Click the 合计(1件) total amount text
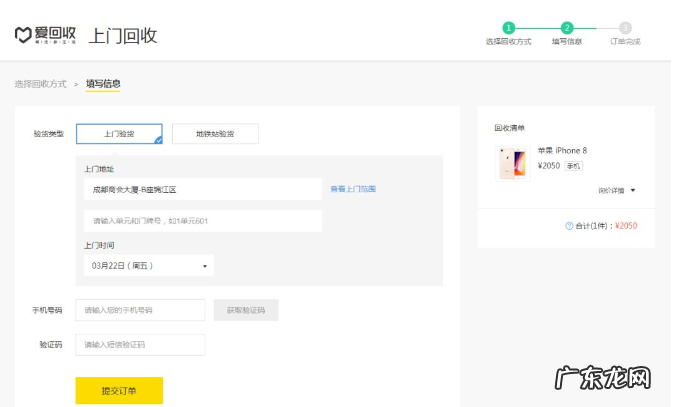The width and height of the screenshot is (689, 407). 606,226
